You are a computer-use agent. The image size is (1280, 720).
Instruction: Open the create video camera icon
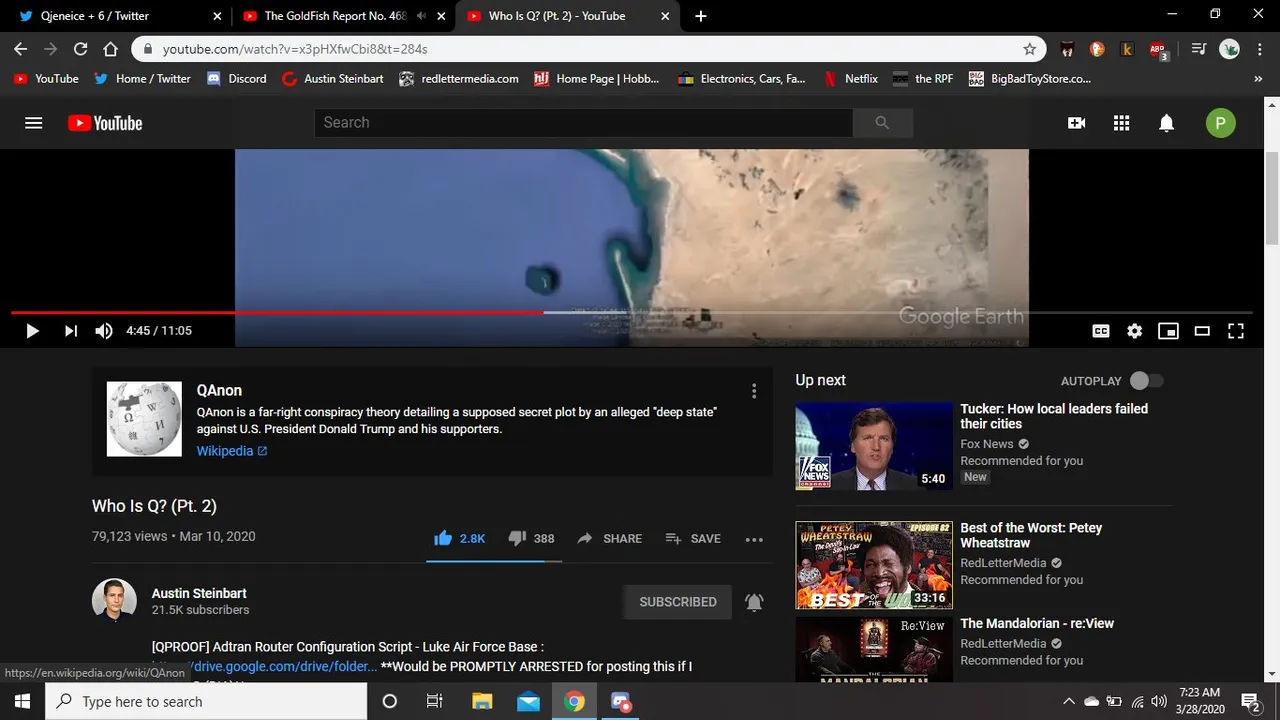(1076, 123)
